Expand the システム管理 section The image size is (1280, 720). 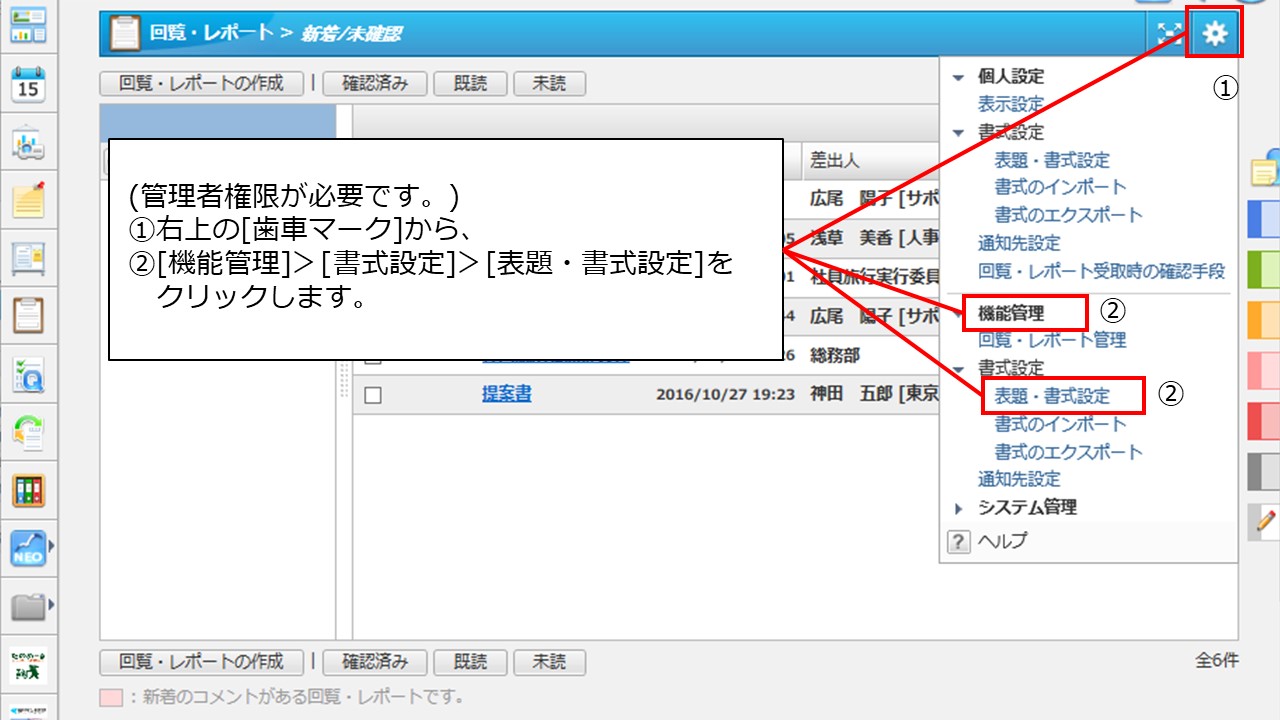[959, 508]
